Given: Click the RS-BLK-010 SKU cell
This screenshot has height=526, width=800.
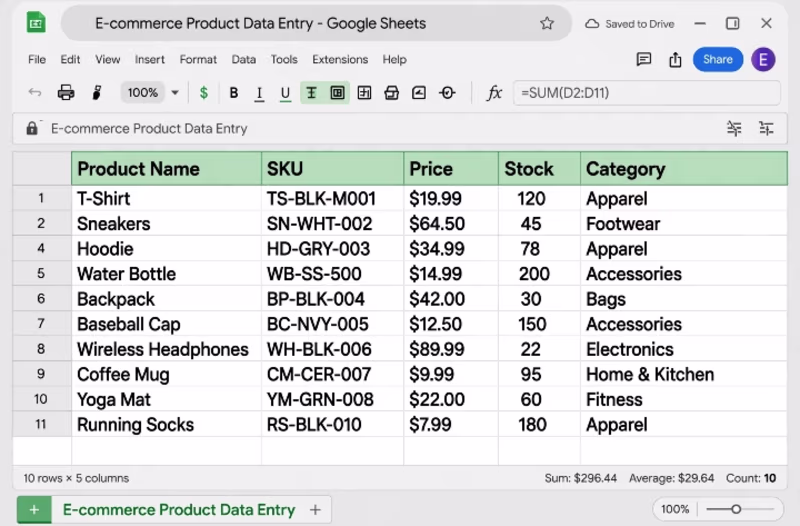Looking at the screenshot, I should pyautogui.click(x=333, y=424).
